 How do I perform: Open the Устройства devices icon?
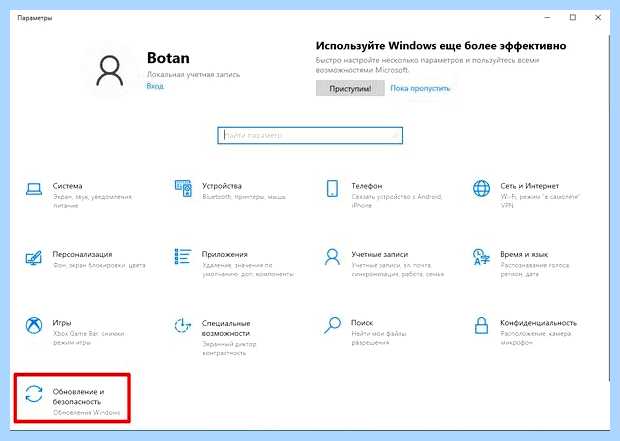click(183, 188)
